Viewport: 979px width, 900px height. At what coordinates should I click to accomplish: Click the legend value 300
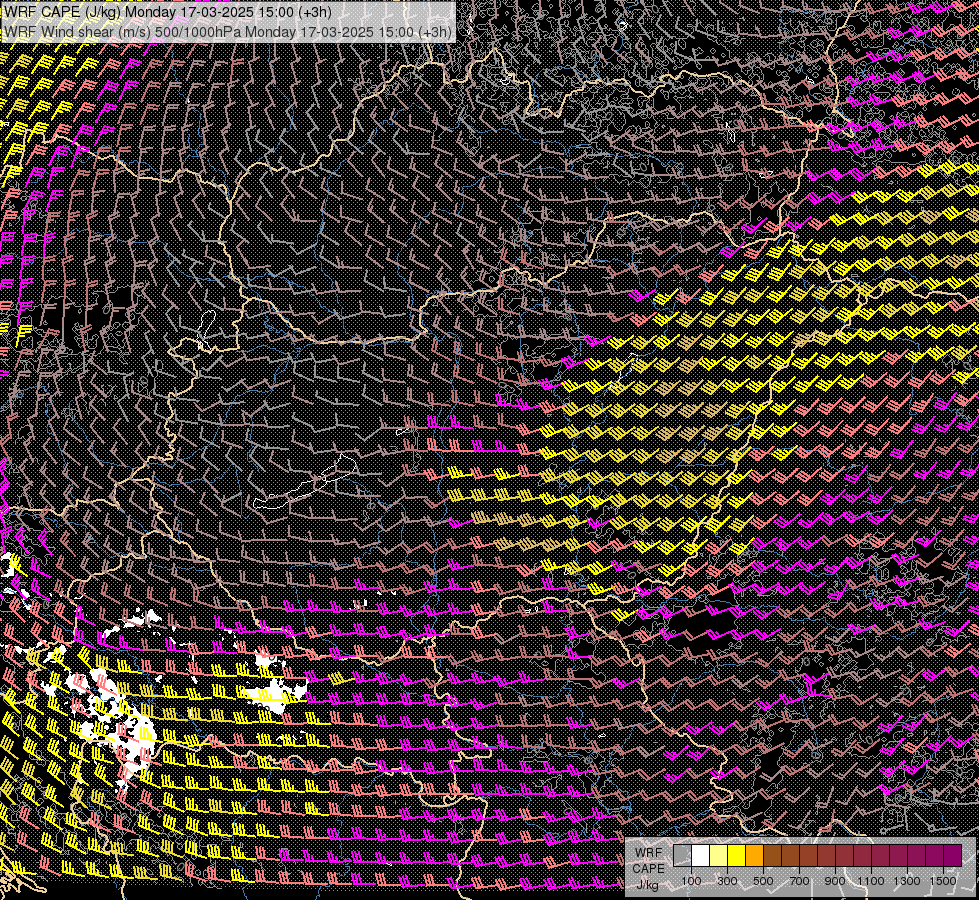point(727,881)
